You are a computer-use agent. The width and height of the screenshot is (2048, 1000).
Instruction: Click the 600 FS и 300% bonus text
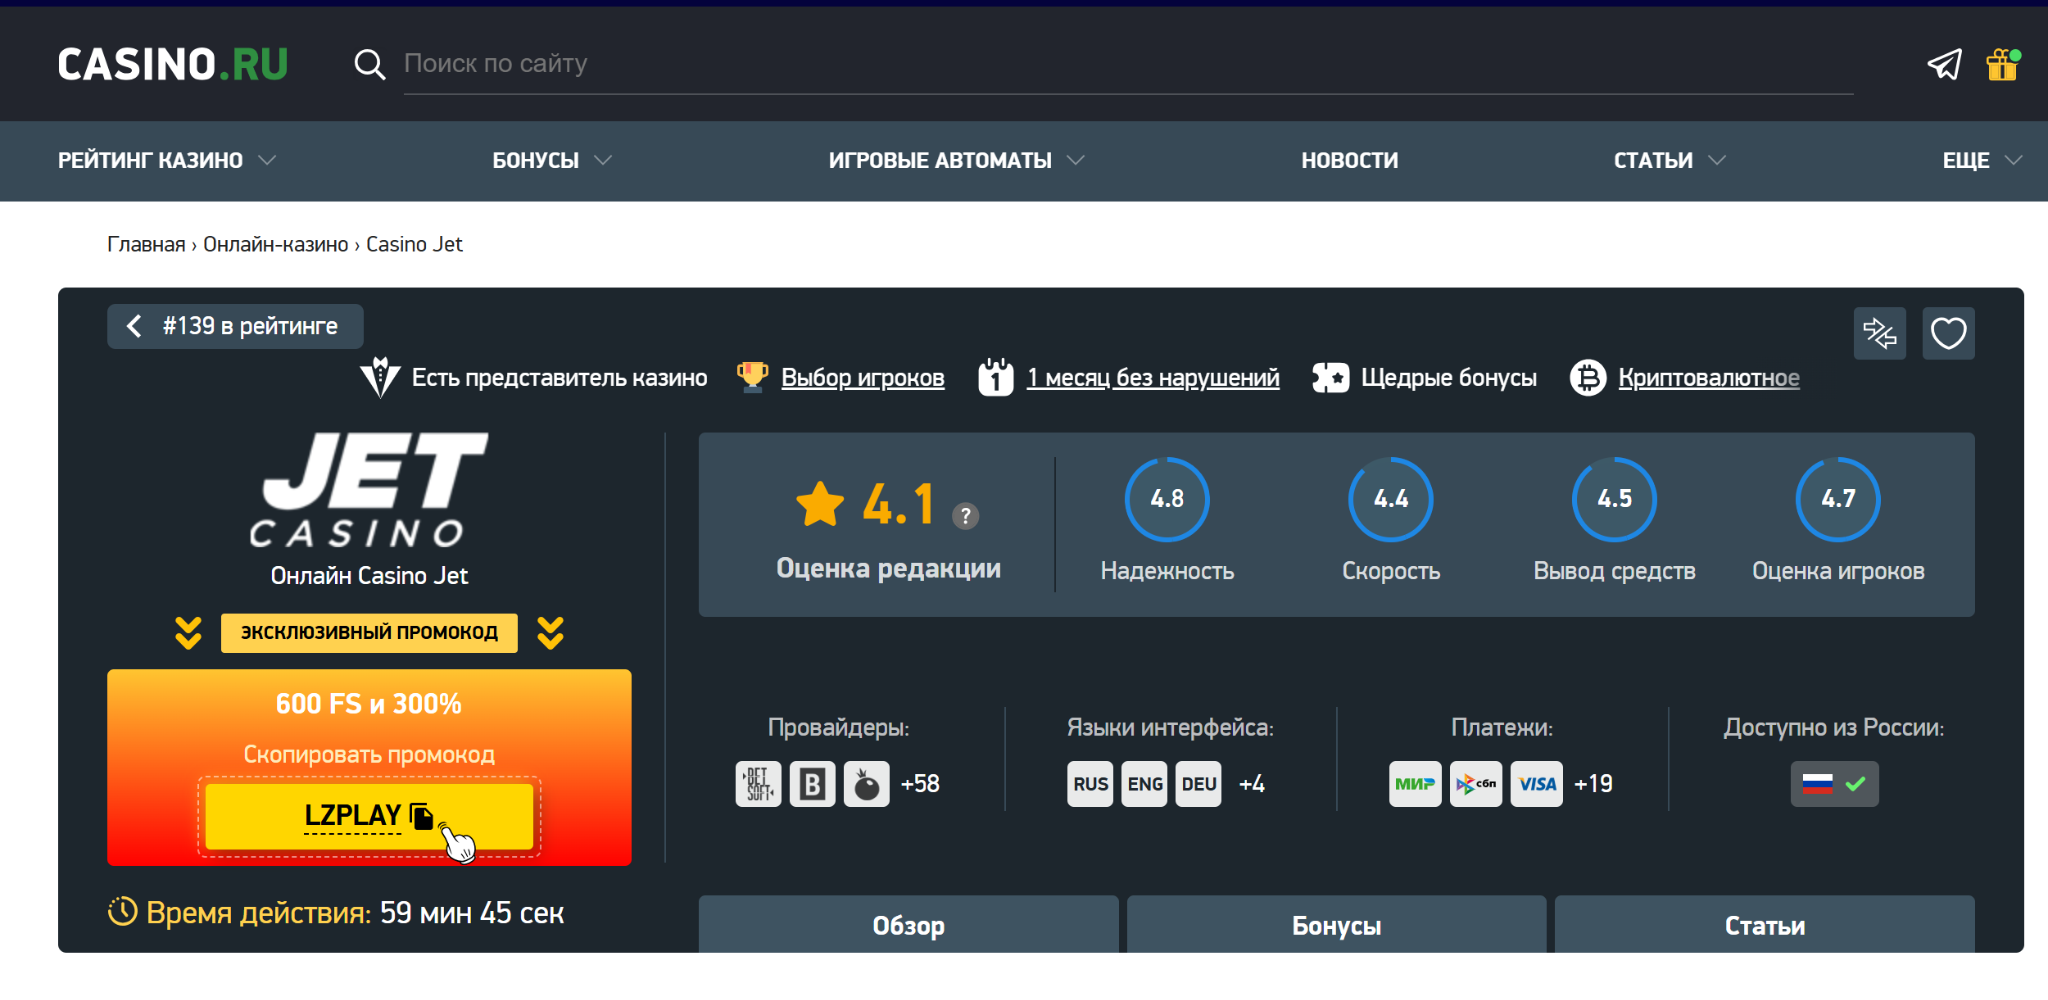[x=369, y=704]
